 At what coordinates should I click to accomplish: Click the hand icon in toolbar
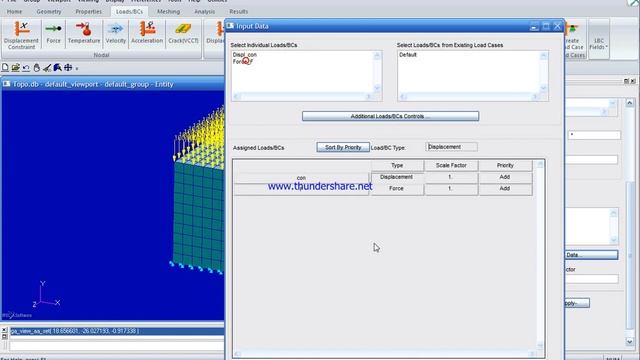point(37,68)
